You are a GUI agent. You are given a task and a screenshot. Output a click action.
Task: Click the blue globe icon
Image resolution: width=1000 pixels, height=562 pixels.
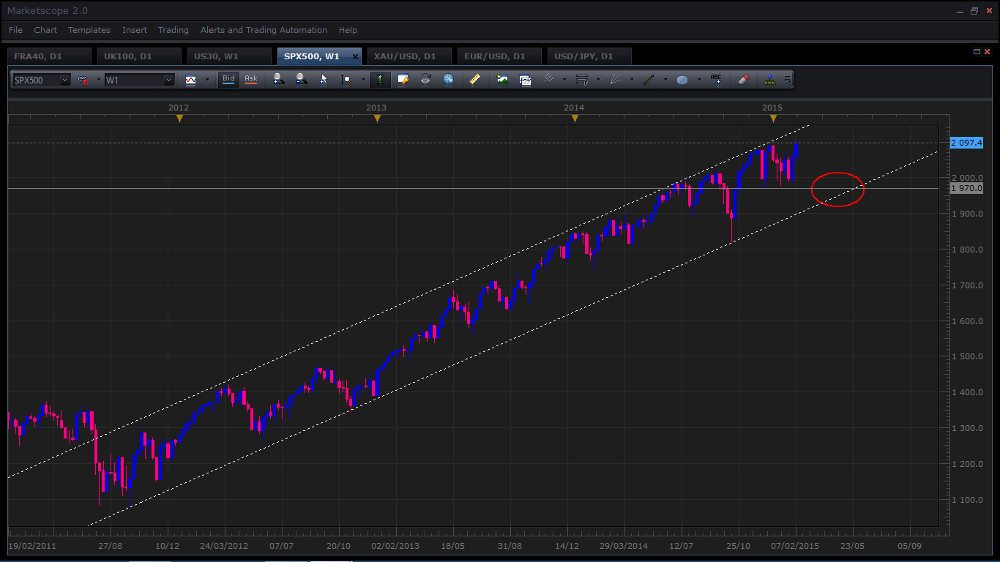pyautogui.click(x=448, y=79)
